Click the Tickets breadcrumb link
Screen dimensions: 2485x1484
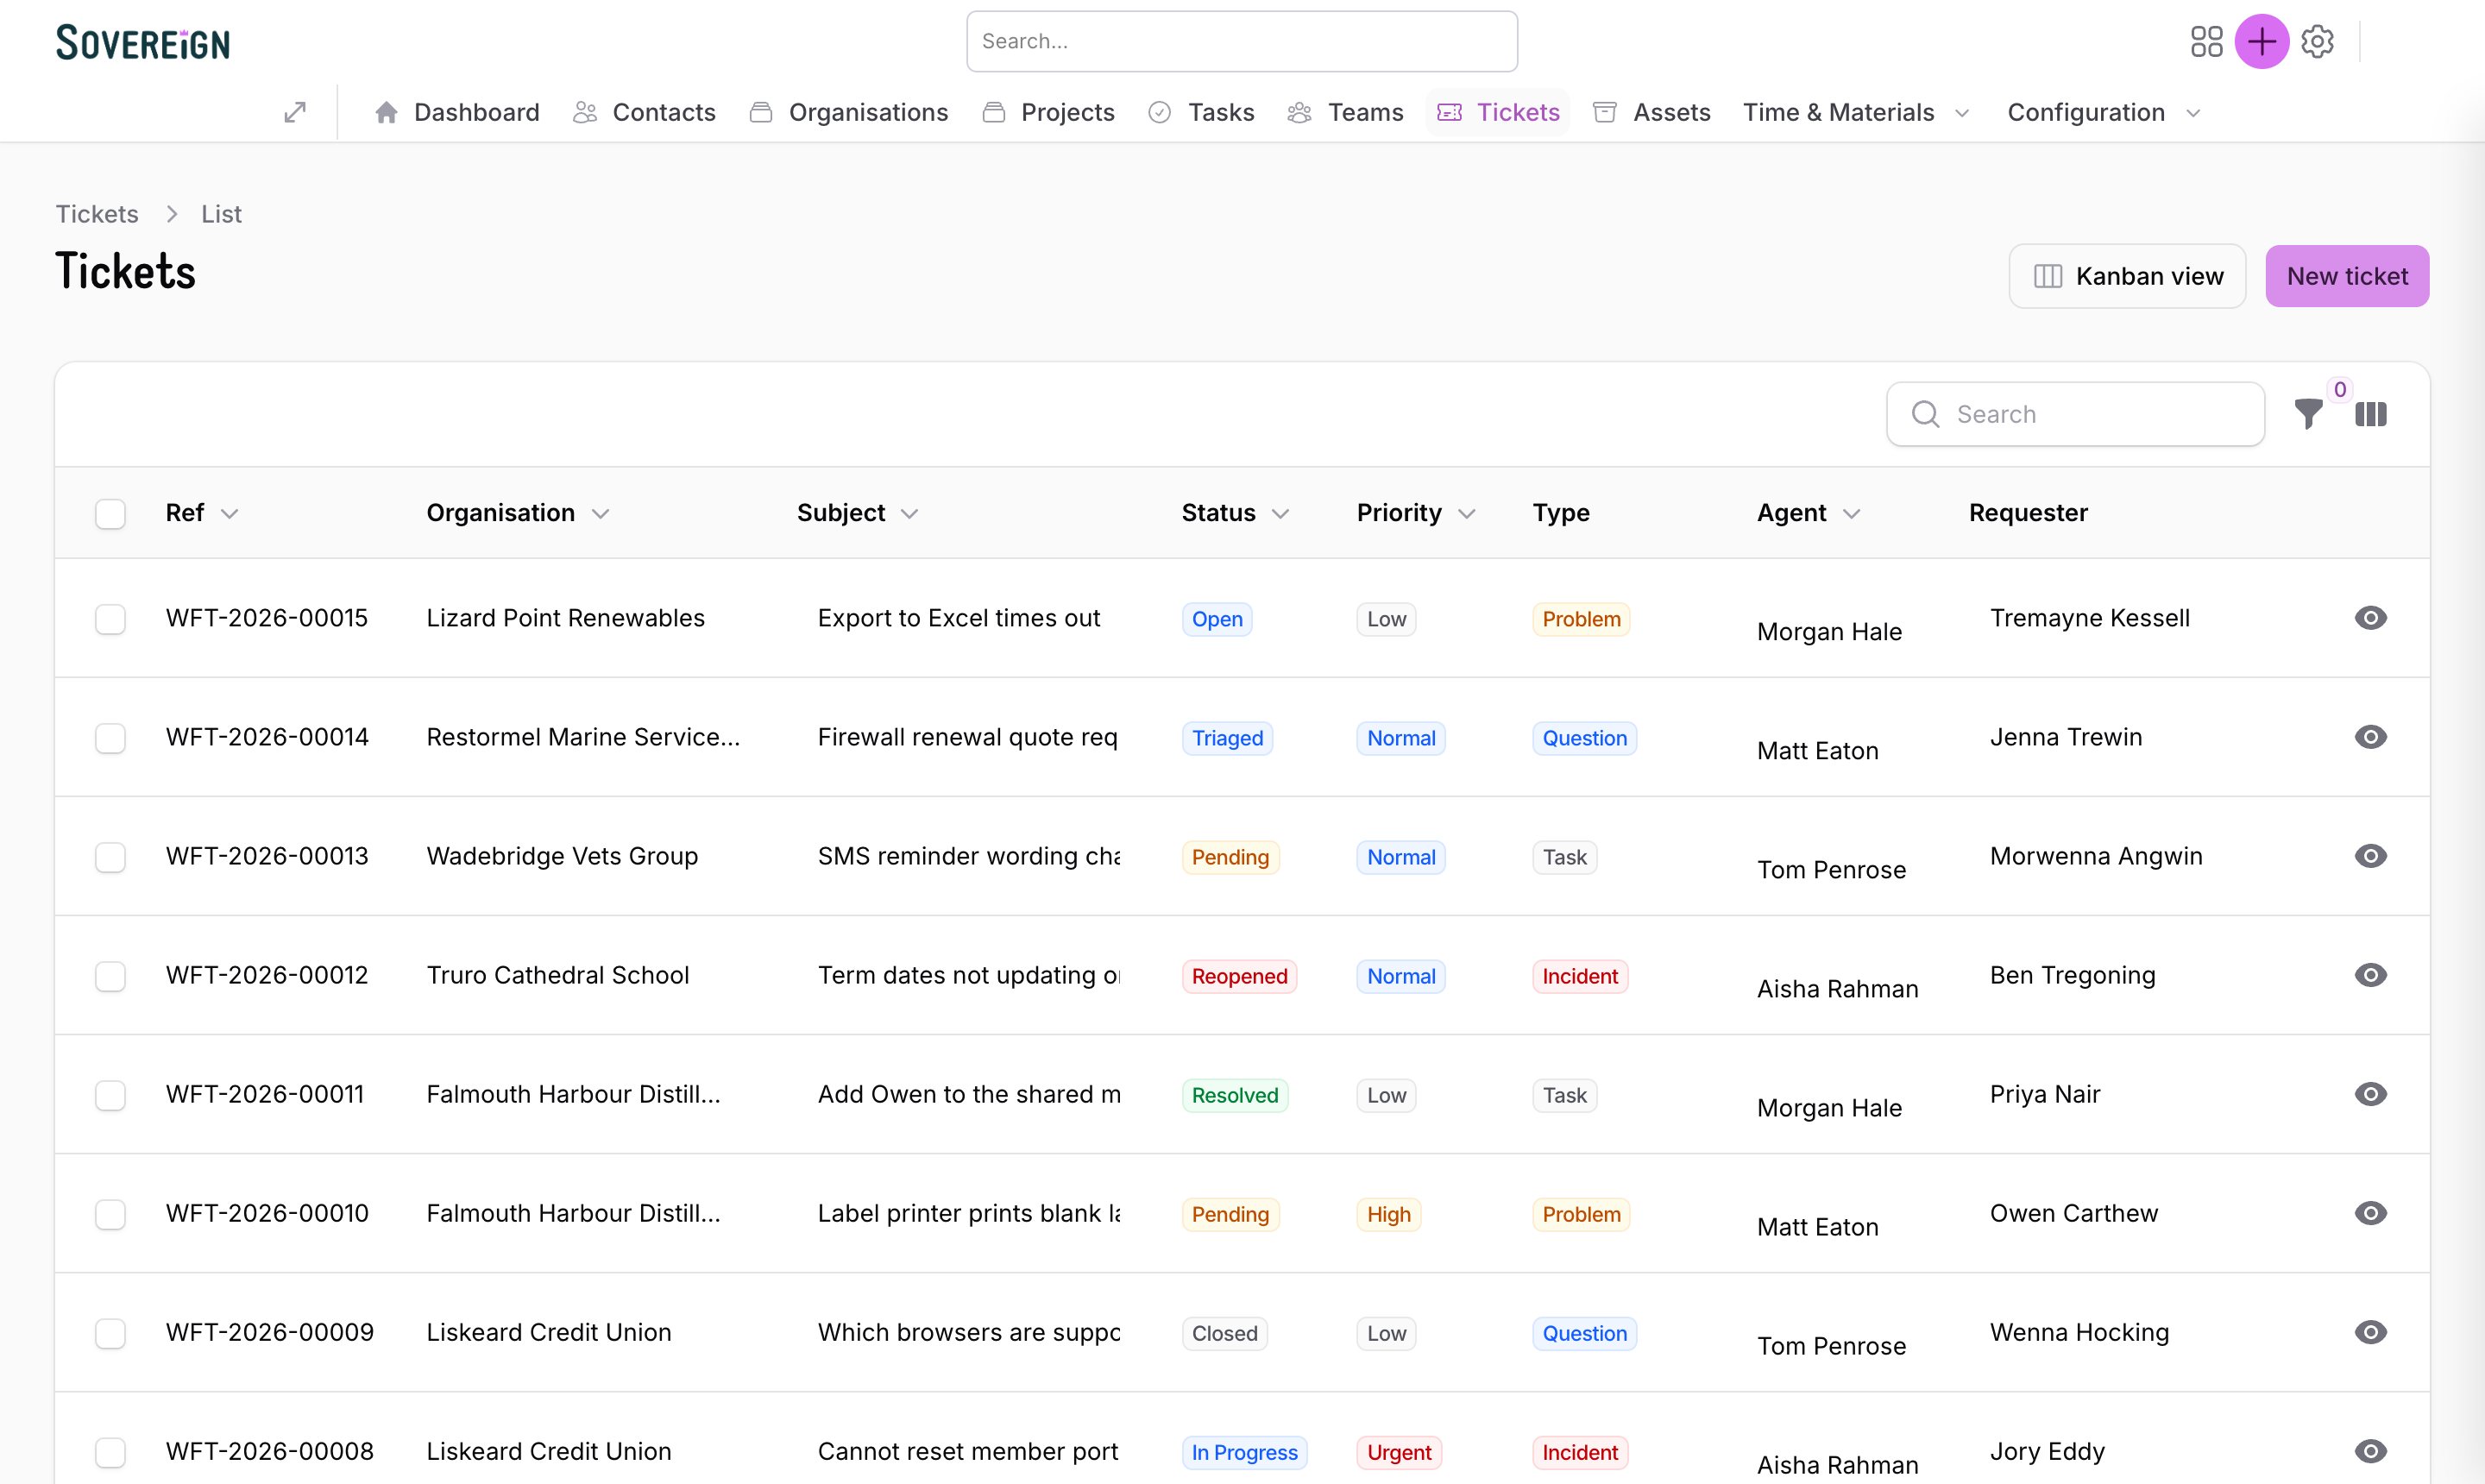97,214
